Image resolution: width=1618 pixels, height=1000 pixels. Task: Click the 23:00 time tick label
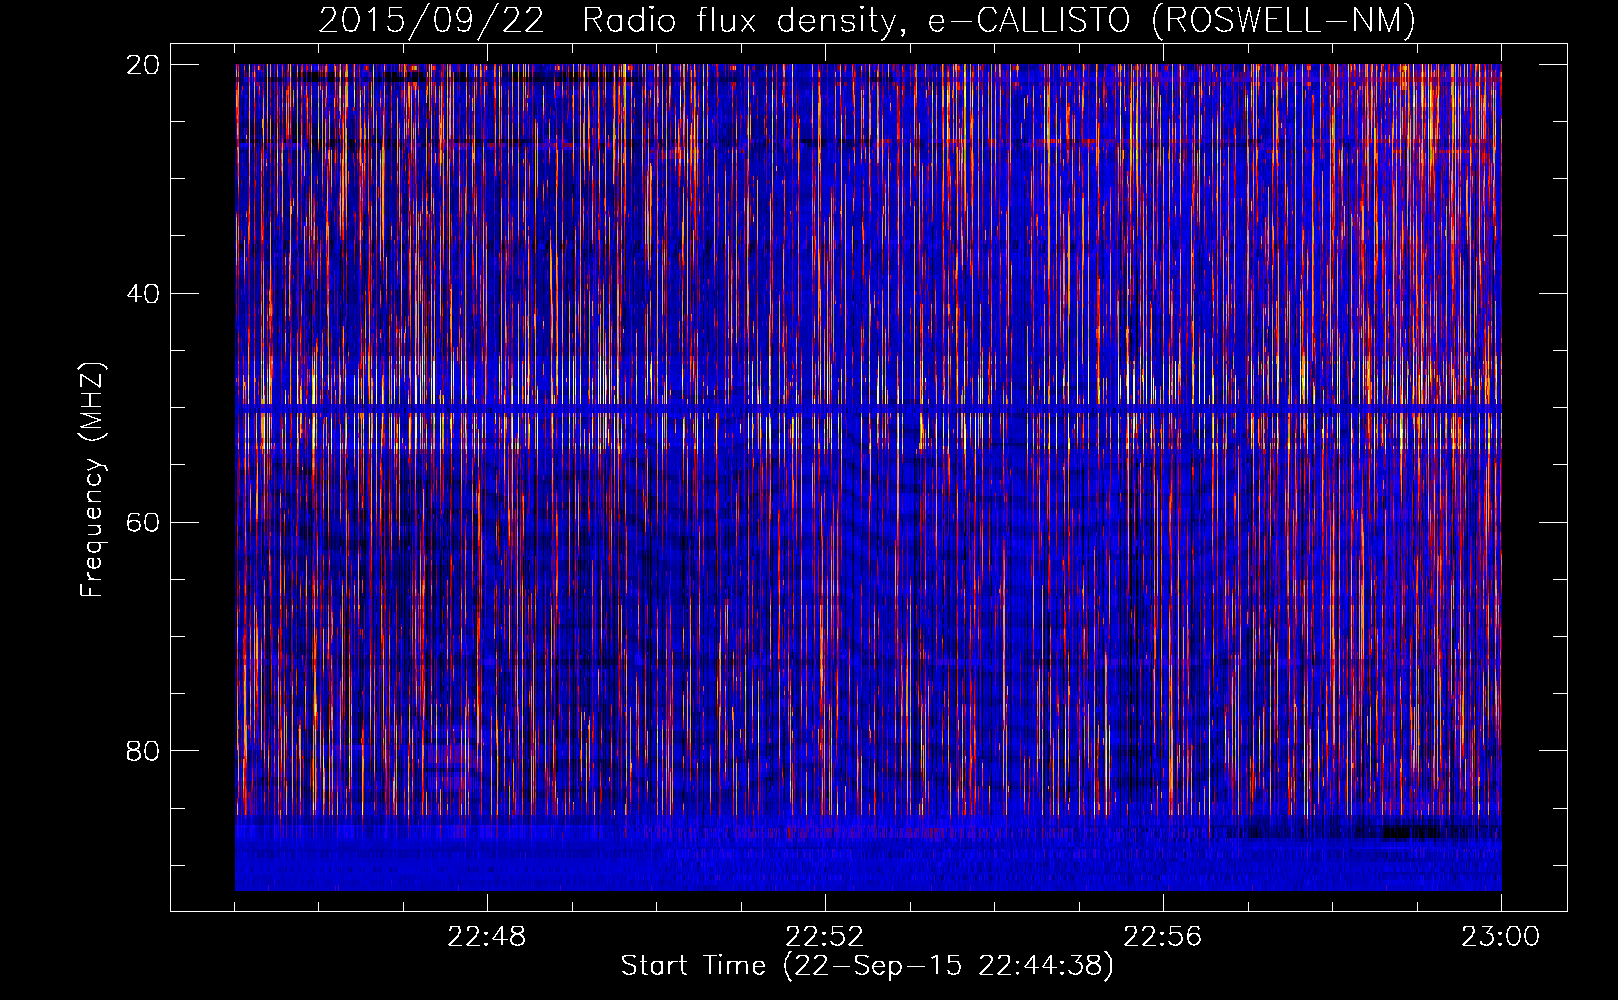(1500, 937)
